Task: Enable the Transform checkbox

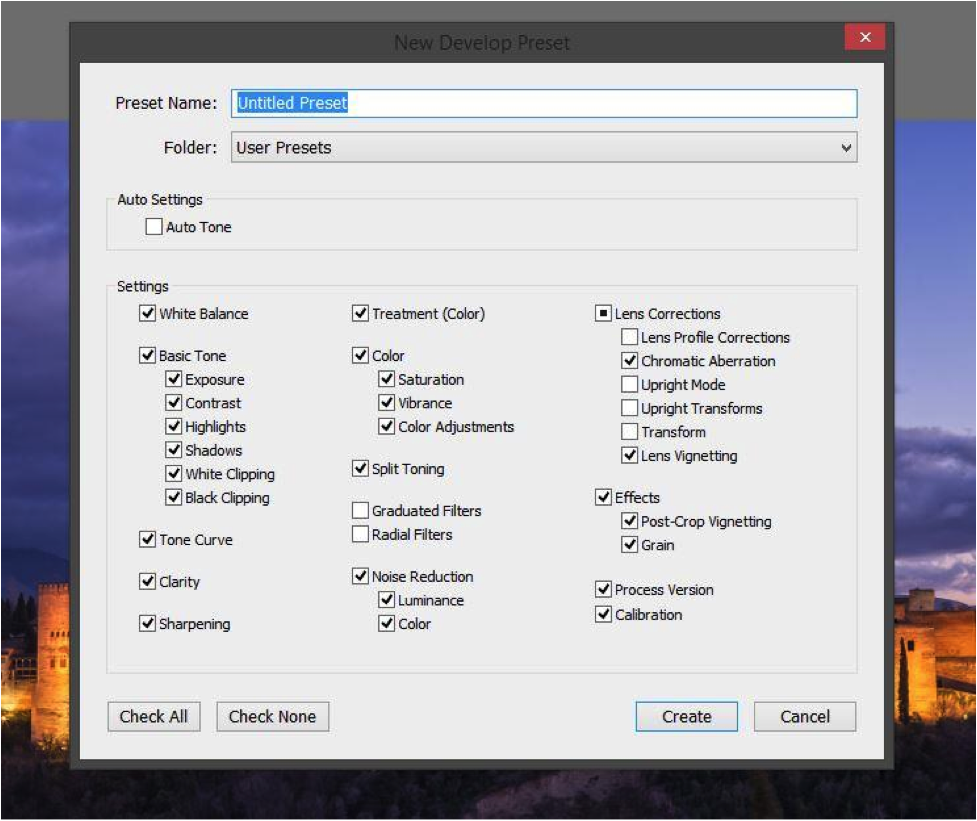Action: [630, 432]
